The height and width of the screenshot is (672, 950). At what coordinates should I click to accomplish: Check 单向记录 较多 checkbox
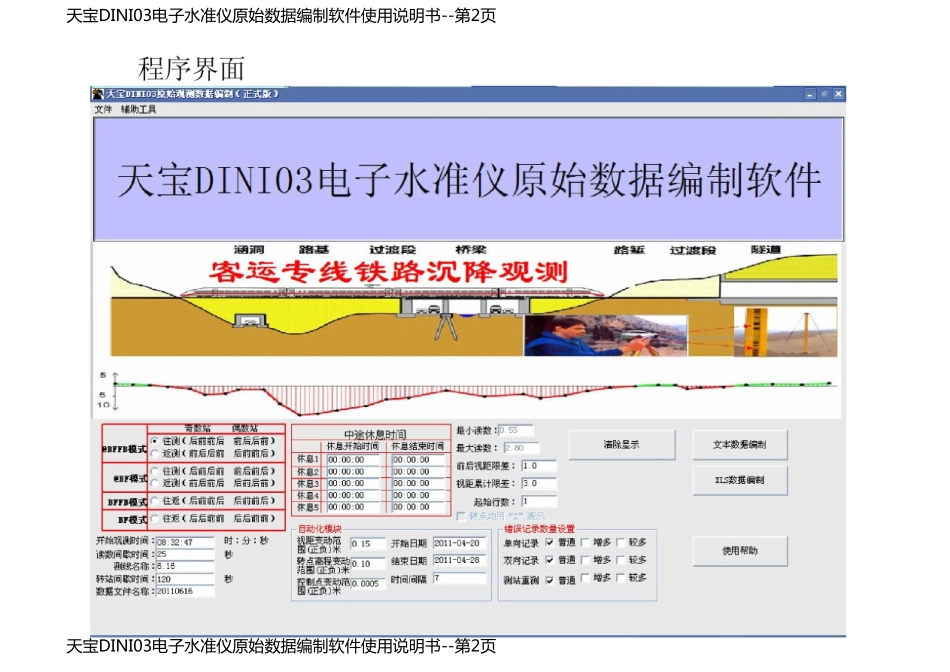(x=620, y=542)
